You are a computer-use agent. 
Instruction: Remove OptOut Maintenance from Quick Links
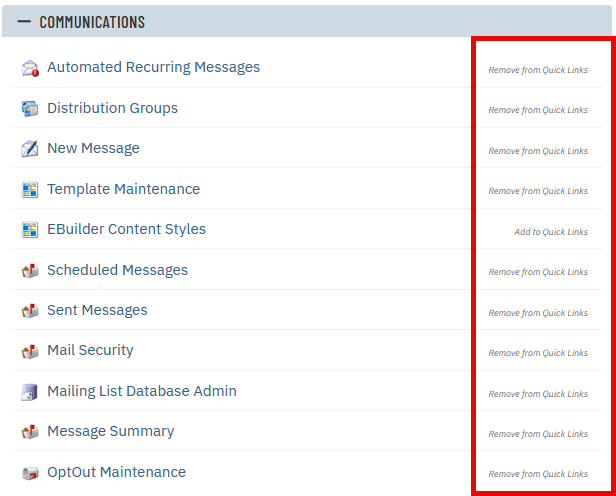click(x=538, y=474)
